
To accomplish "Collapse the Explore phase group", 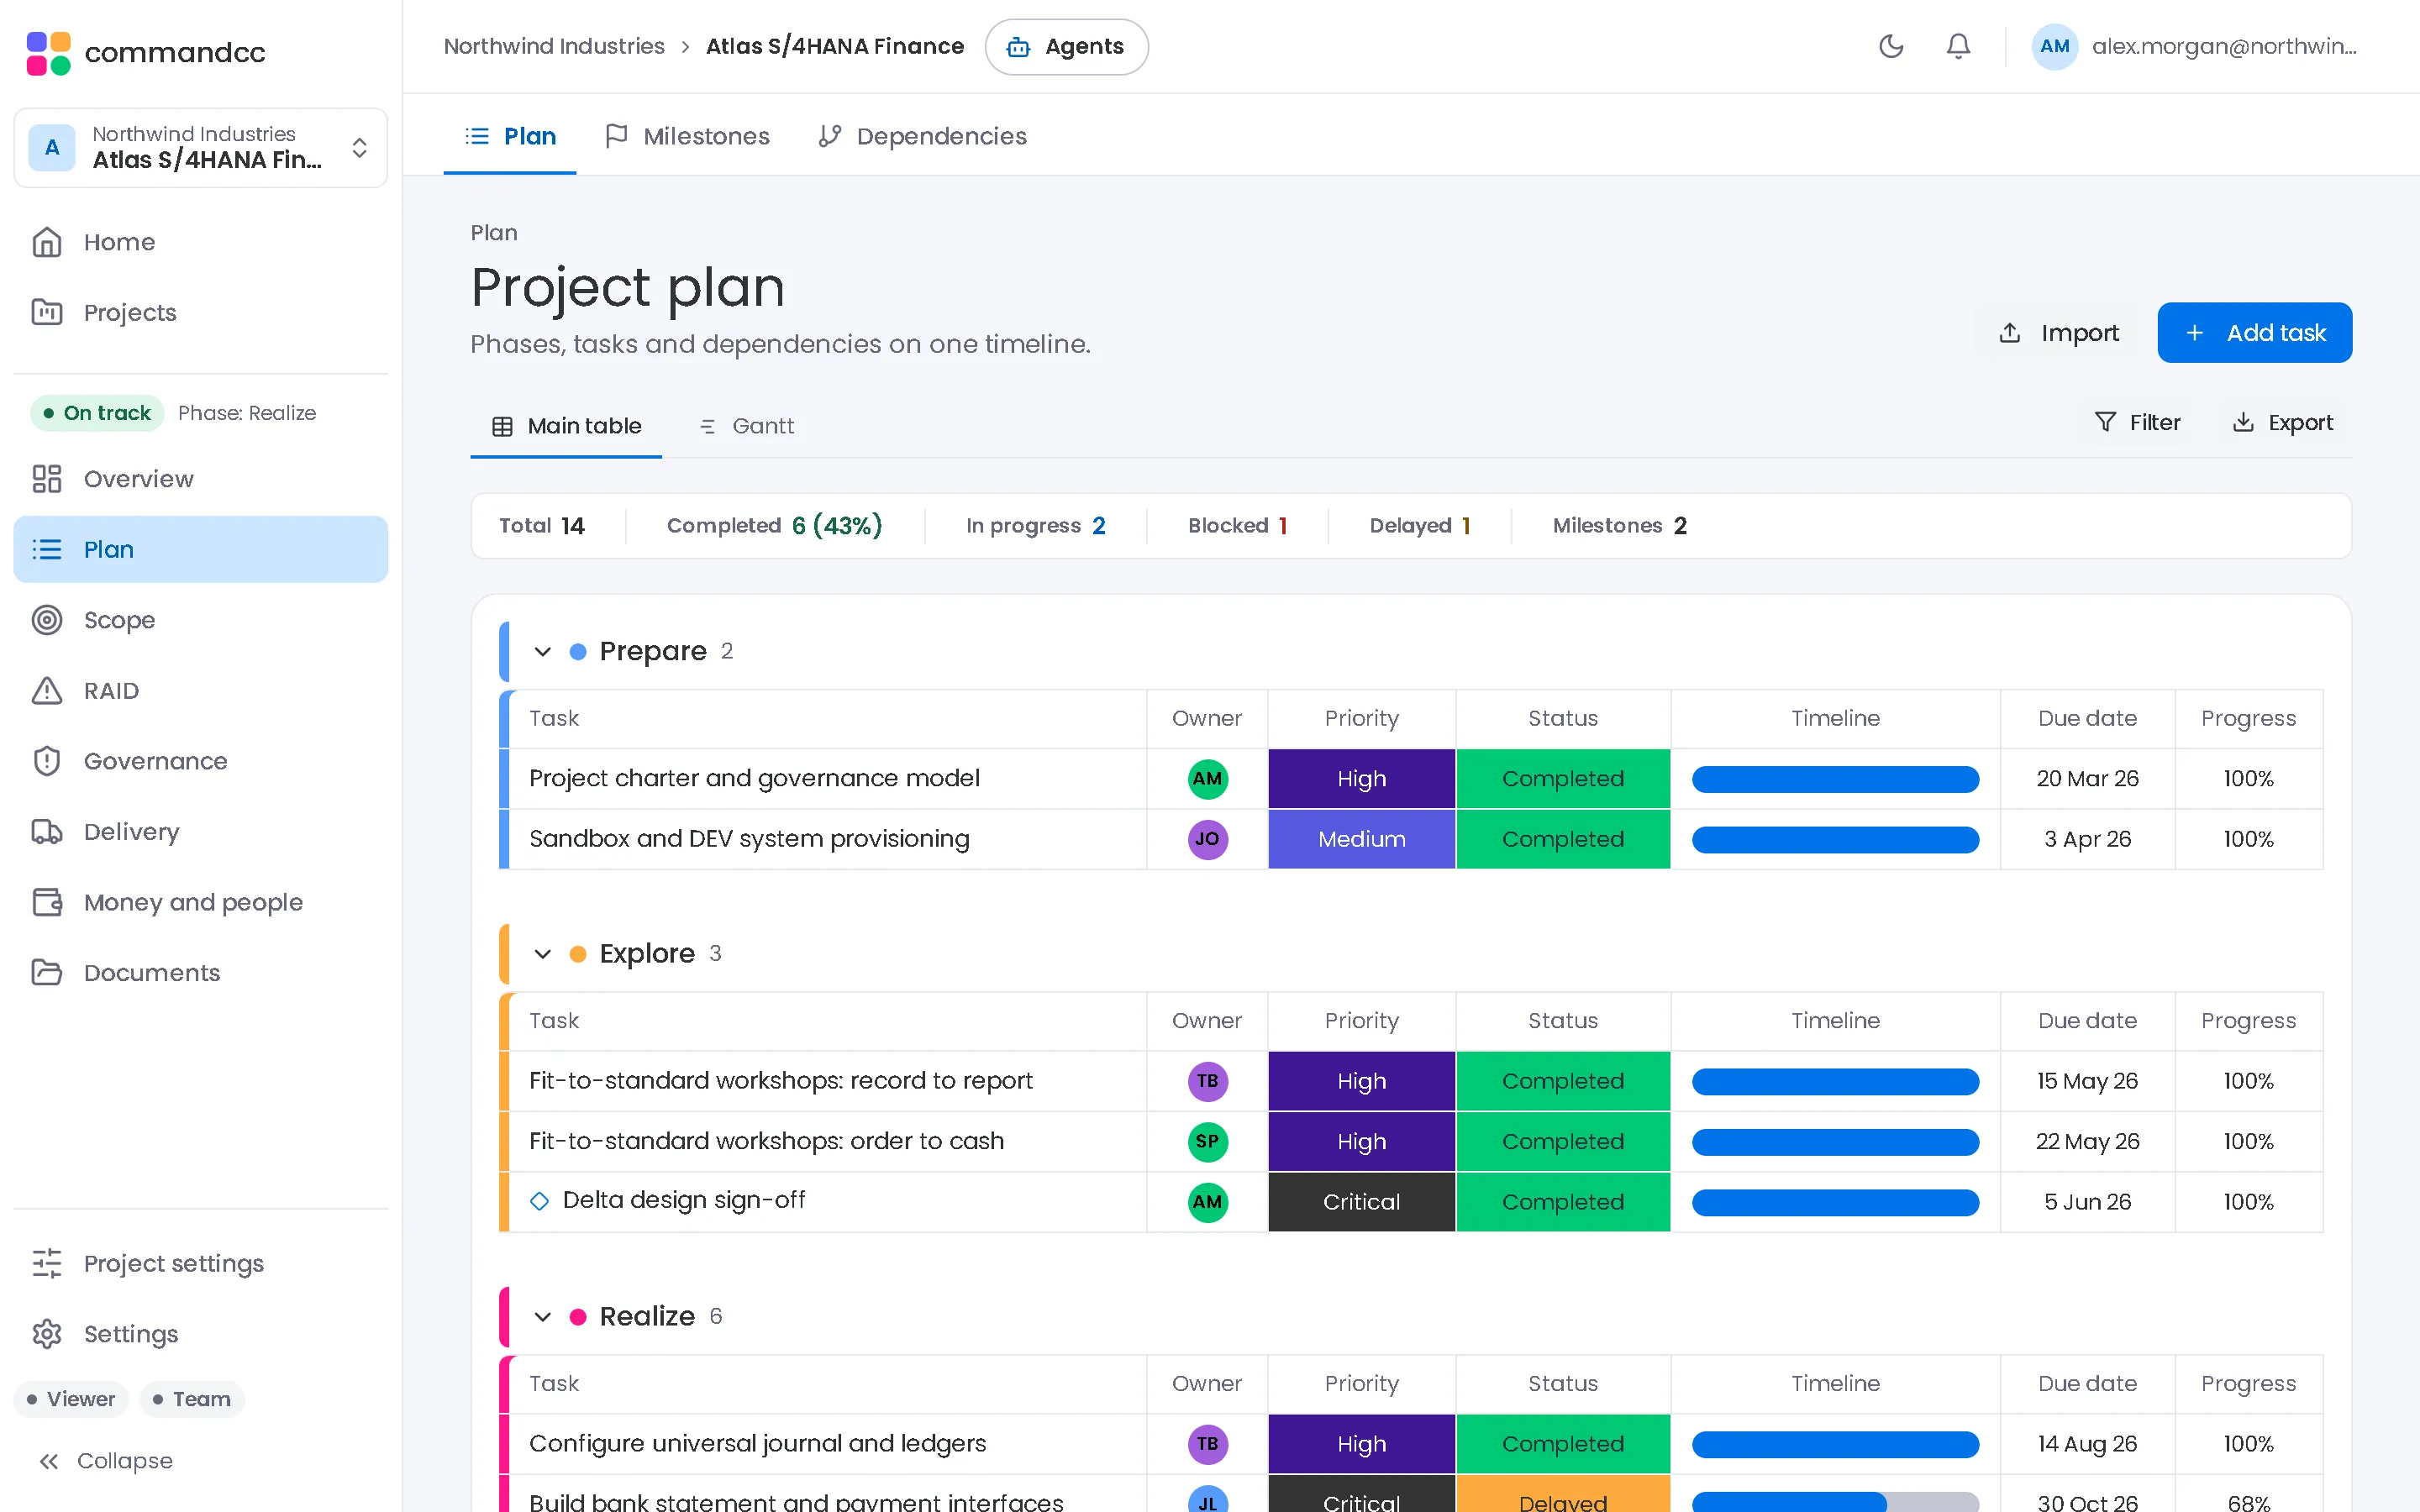I will click(x=543, y=954).
